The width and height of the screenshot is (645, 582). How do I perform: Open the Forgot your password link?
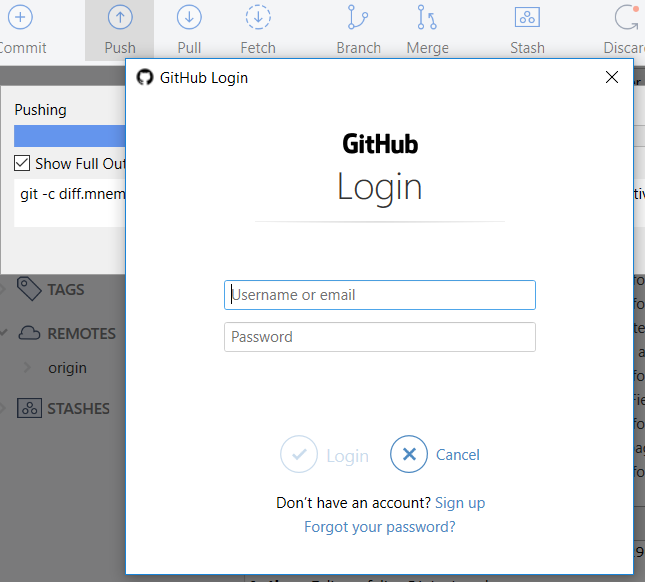coord(380,527)
